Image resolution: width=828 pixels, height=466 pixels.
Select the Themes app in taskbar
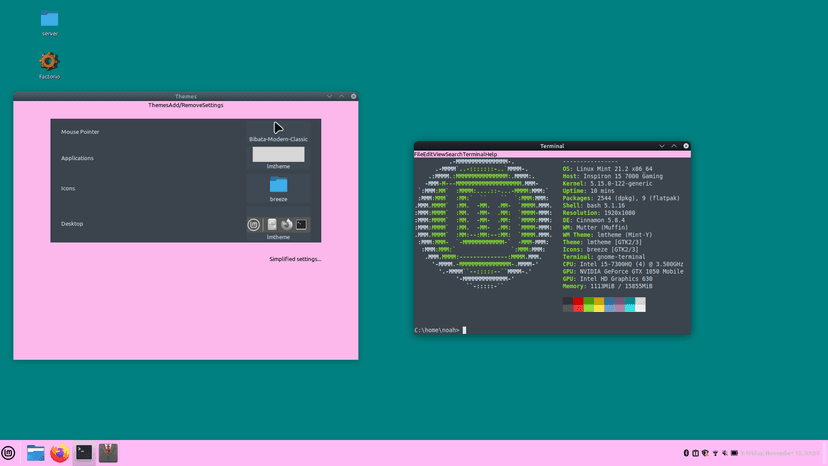click(x=108, y=453)
